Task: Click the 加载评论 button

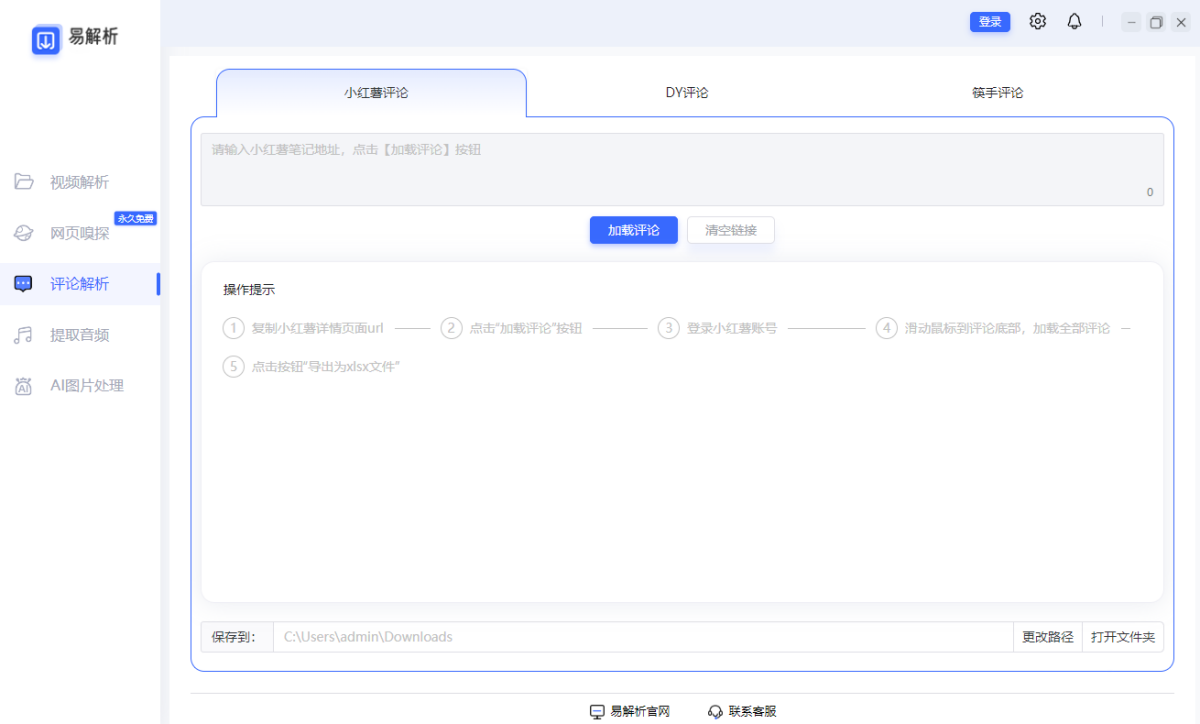Action: pos(633,230)
